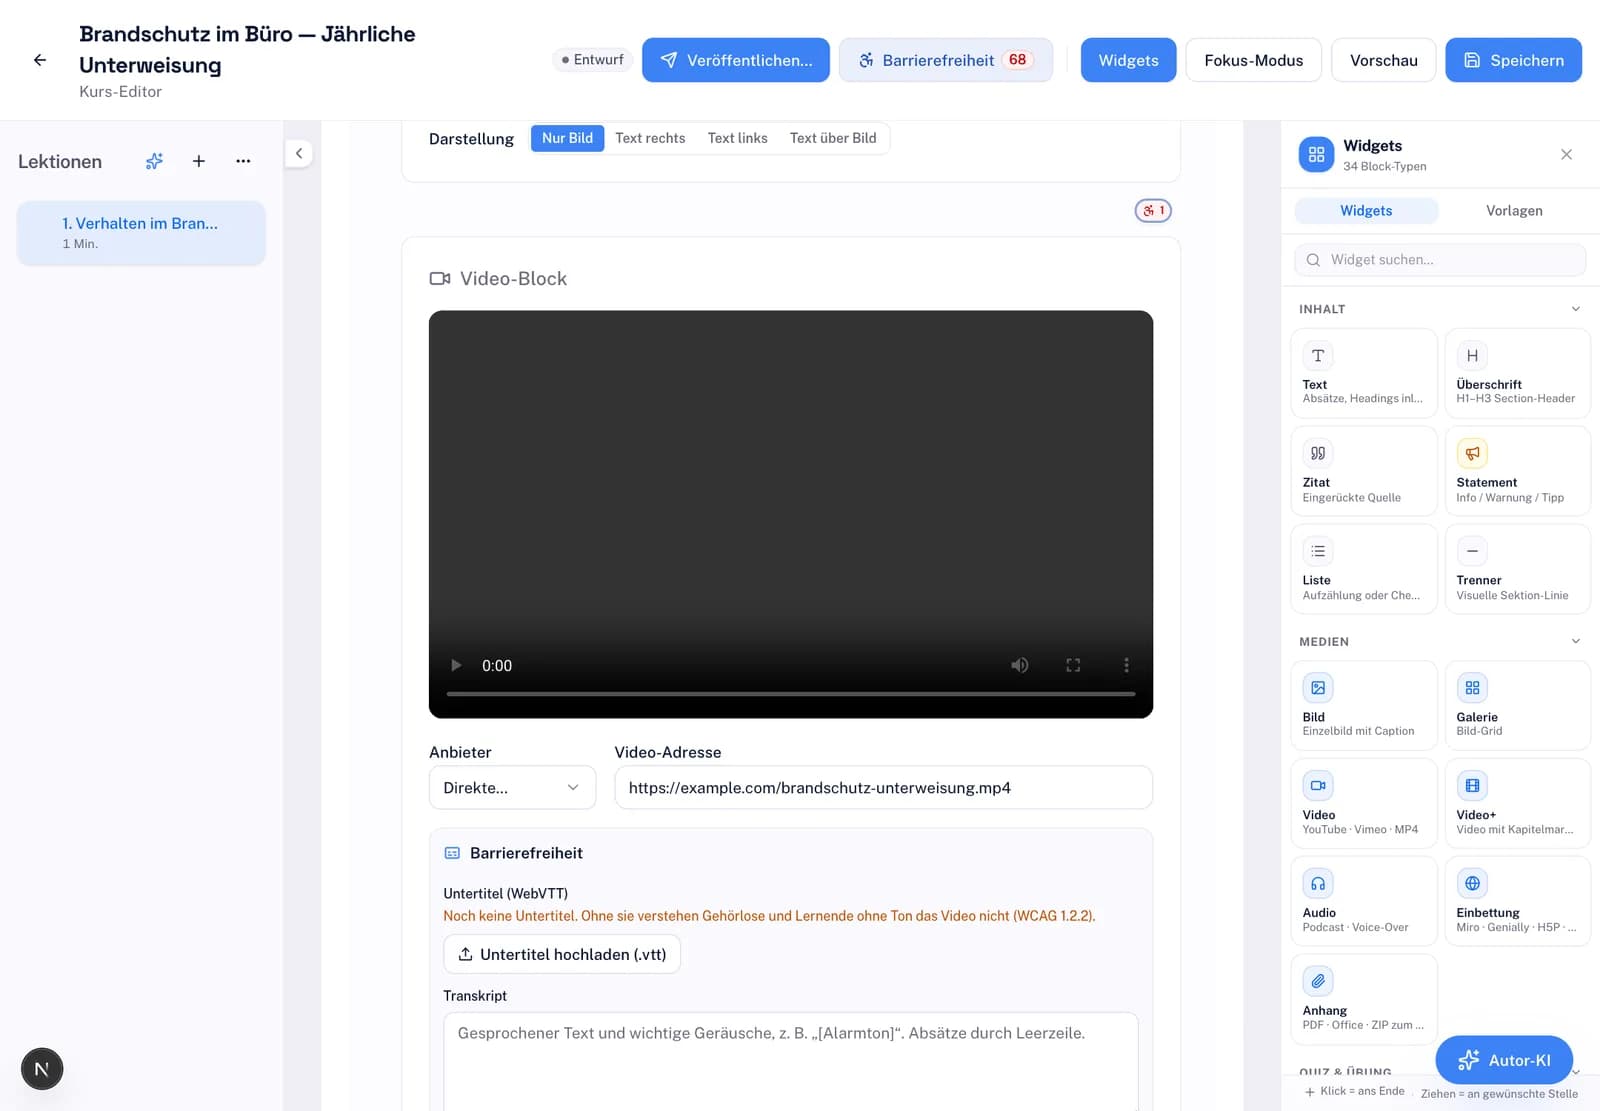Go back using the arrow icon
1600x1111 pixels.
pyautogui.click(x=40, y=60)
